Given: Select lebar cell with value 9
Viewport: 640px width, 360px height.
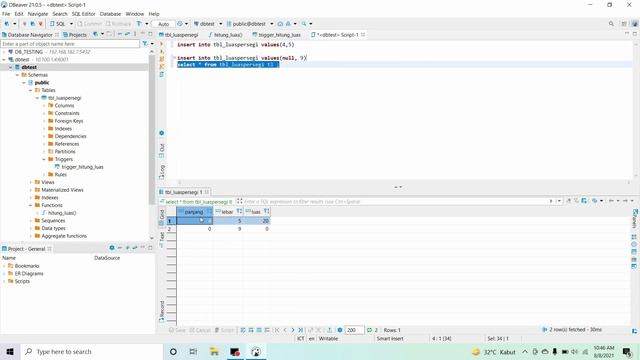Looking at the screenshot, I should click(x=228, y=229).
